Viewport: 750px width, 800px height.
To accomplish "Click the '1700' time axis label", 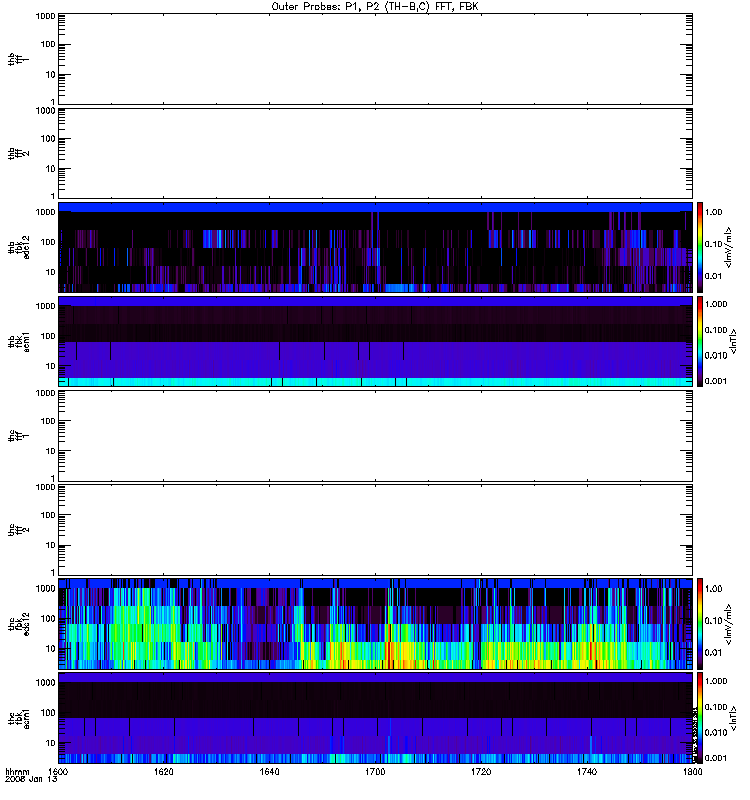I will tap(375, 772).
